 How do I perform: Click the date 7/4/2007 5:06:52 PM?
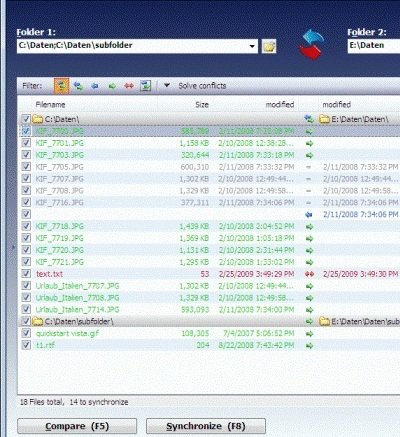tap(259, 333)
